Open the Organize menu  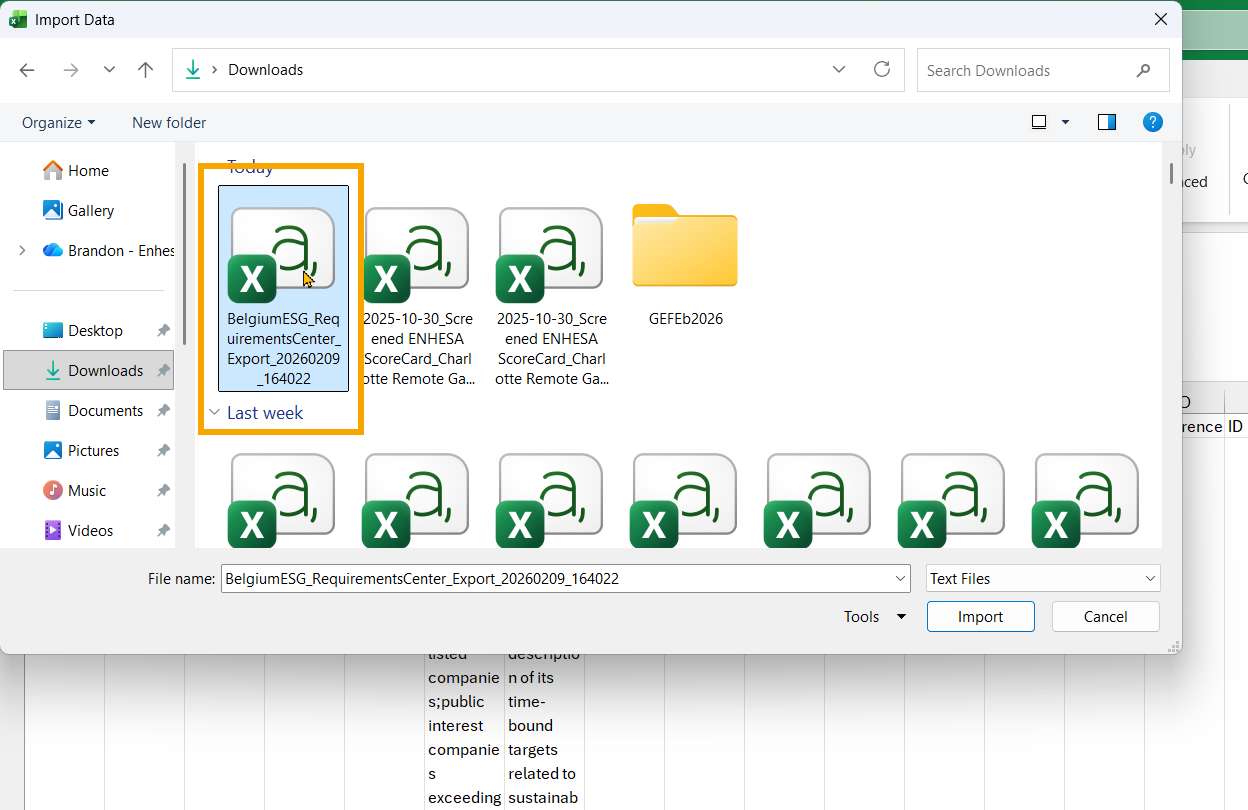[59, 122]
